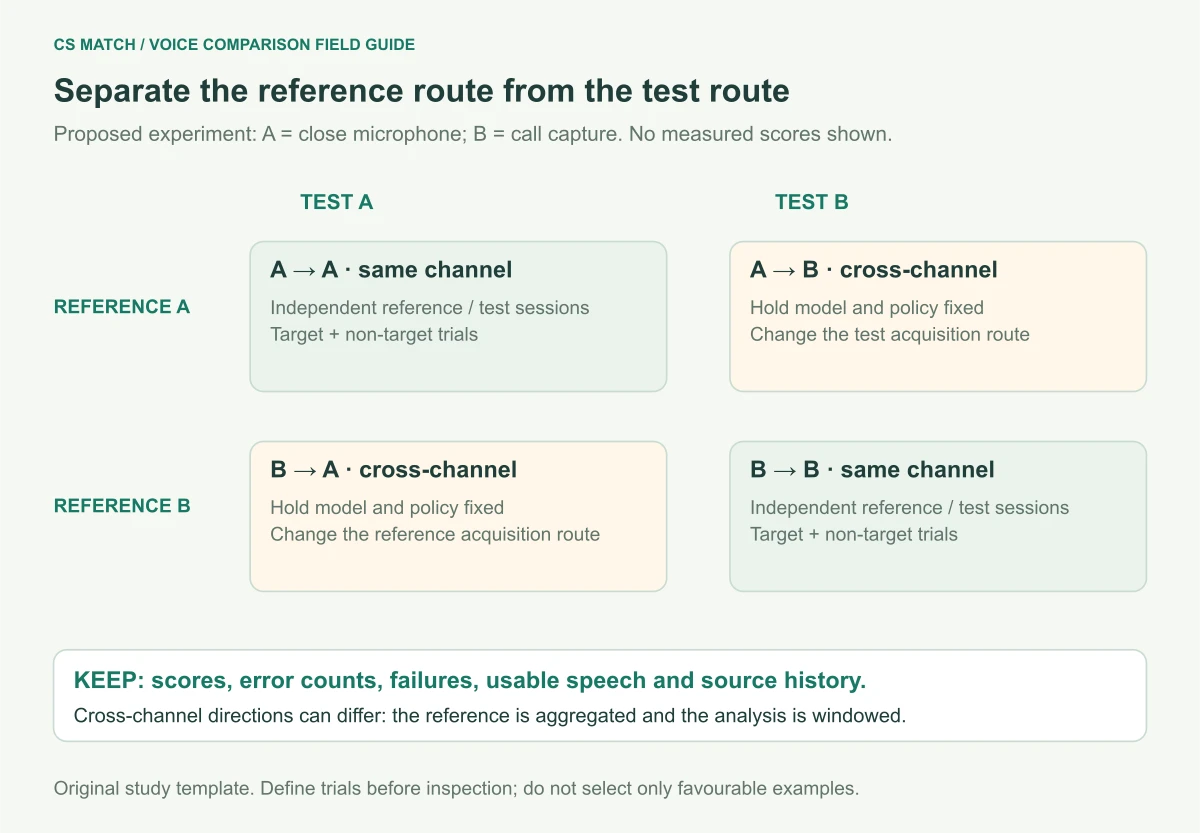Click the 'Cross-channel directions can differ' sentence
The width and height of the screenshot is (1200, 833).
[x=490, y=716]
